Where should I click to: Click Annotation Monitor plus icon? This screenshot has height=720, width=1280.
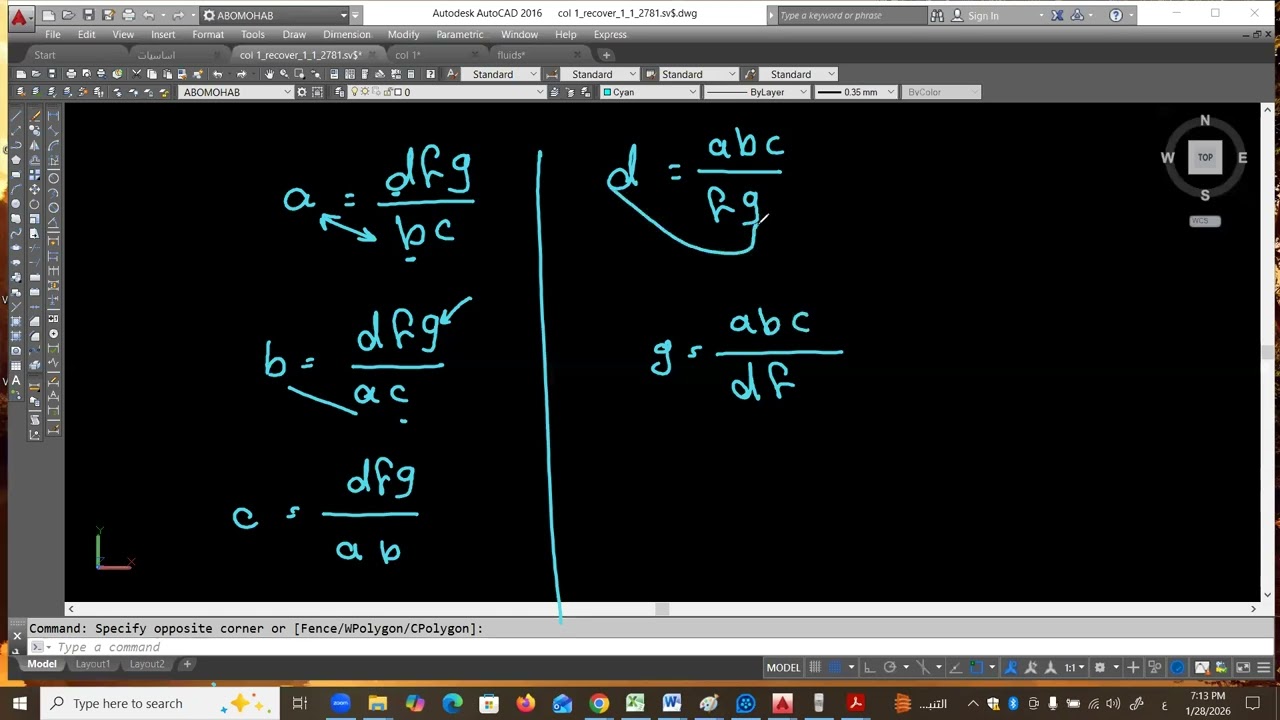coord(1133,667)
